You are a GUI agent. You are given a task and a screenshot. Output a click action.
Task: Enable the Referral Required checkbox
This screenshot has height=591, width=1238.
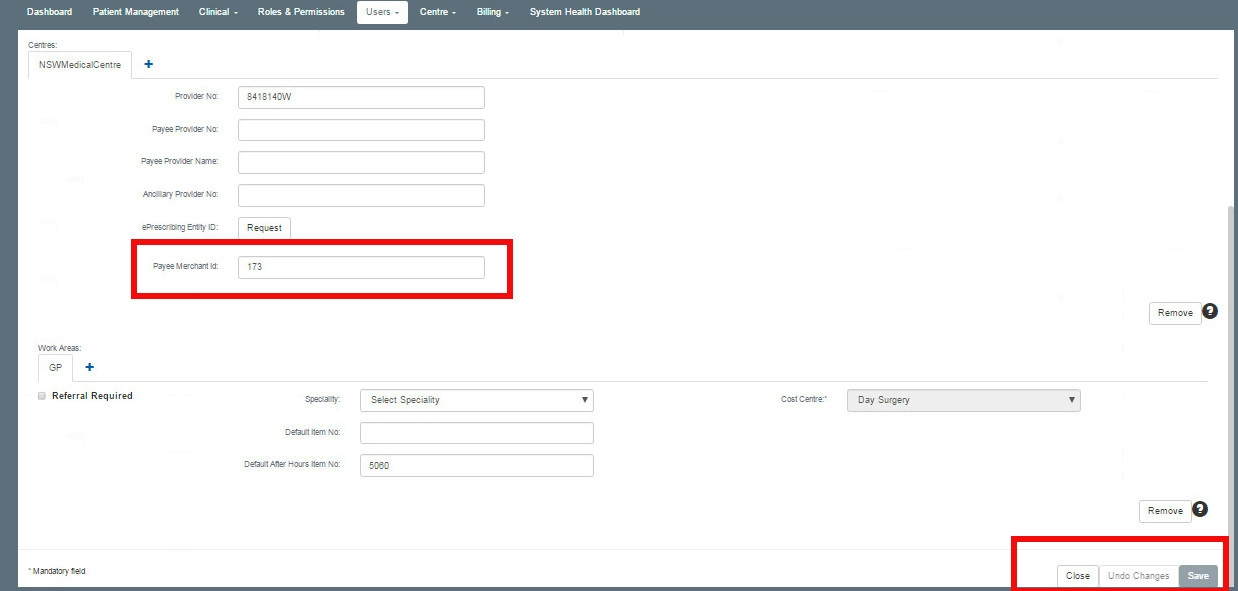(x=41, y=395)
